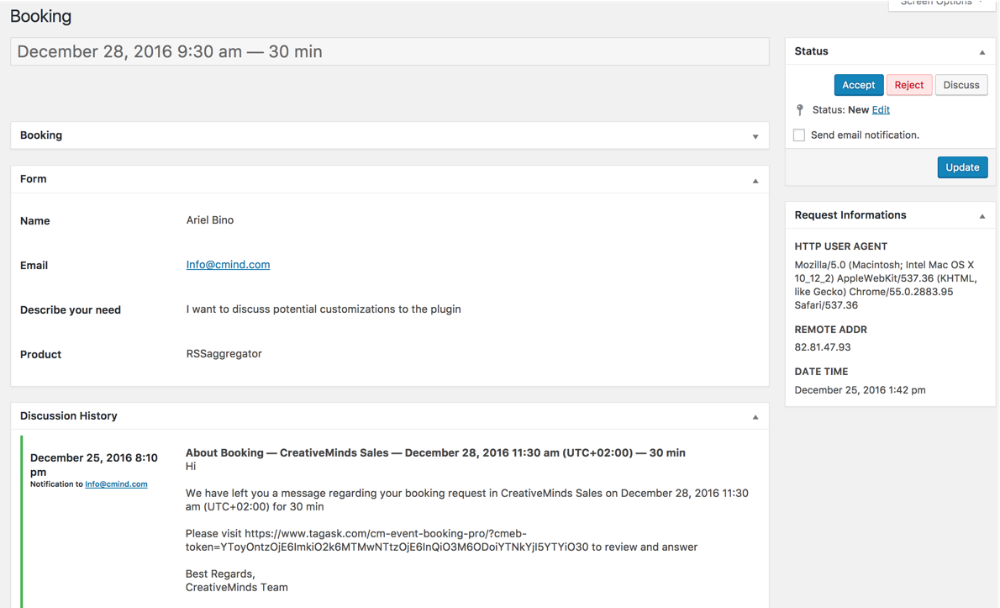This screenshot has width=1000, height=608.
Task: Open the Info@cmind.com email link in Form
Action: (x=228, y=264)
